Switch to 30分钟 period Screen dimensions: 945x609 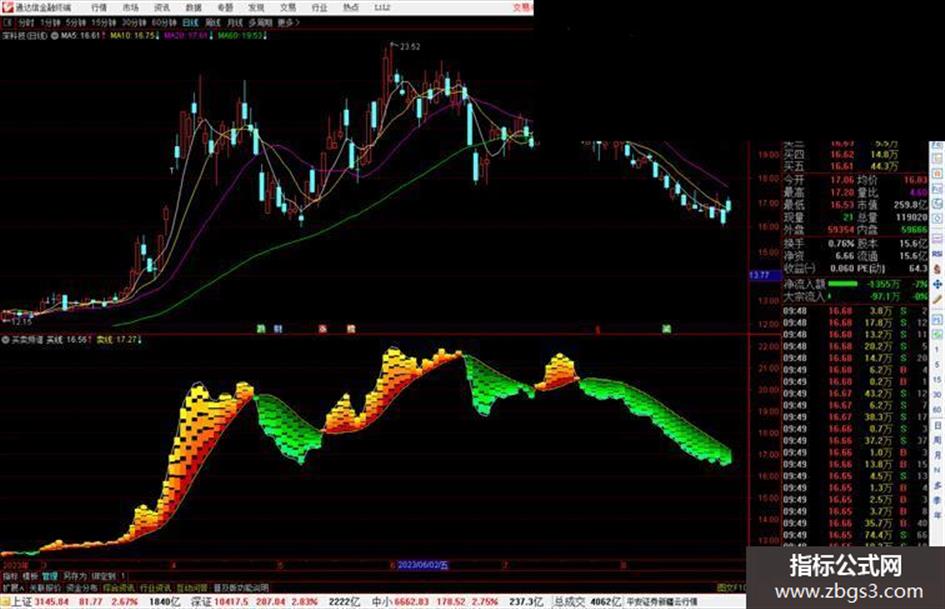[x=134, y=22]
